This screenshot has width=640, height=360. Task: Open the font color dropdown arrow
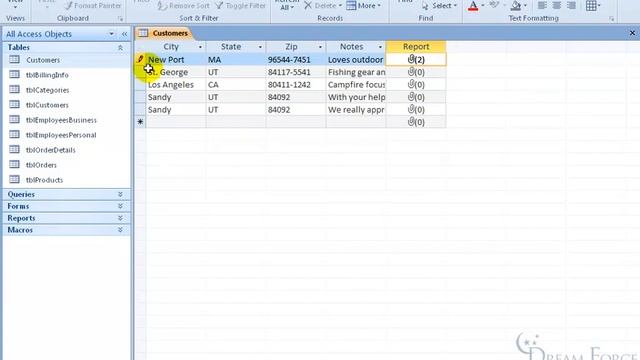482,6
